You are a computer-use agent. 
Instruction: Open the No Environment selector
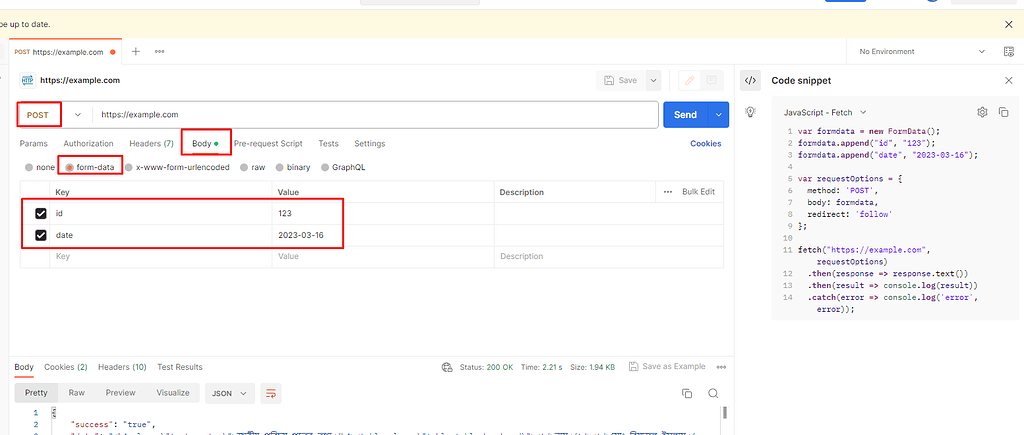(919, 51)
